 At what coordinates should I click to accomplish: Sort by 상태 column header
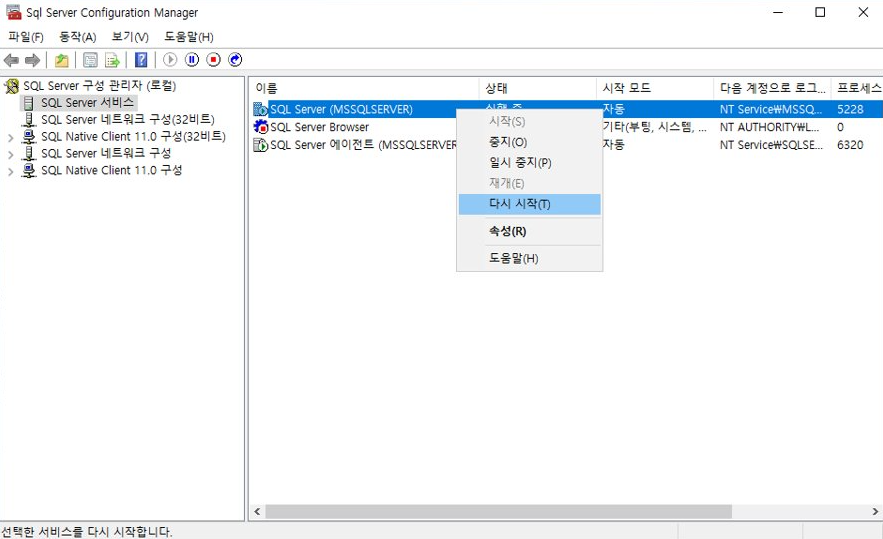pos(537,88)
